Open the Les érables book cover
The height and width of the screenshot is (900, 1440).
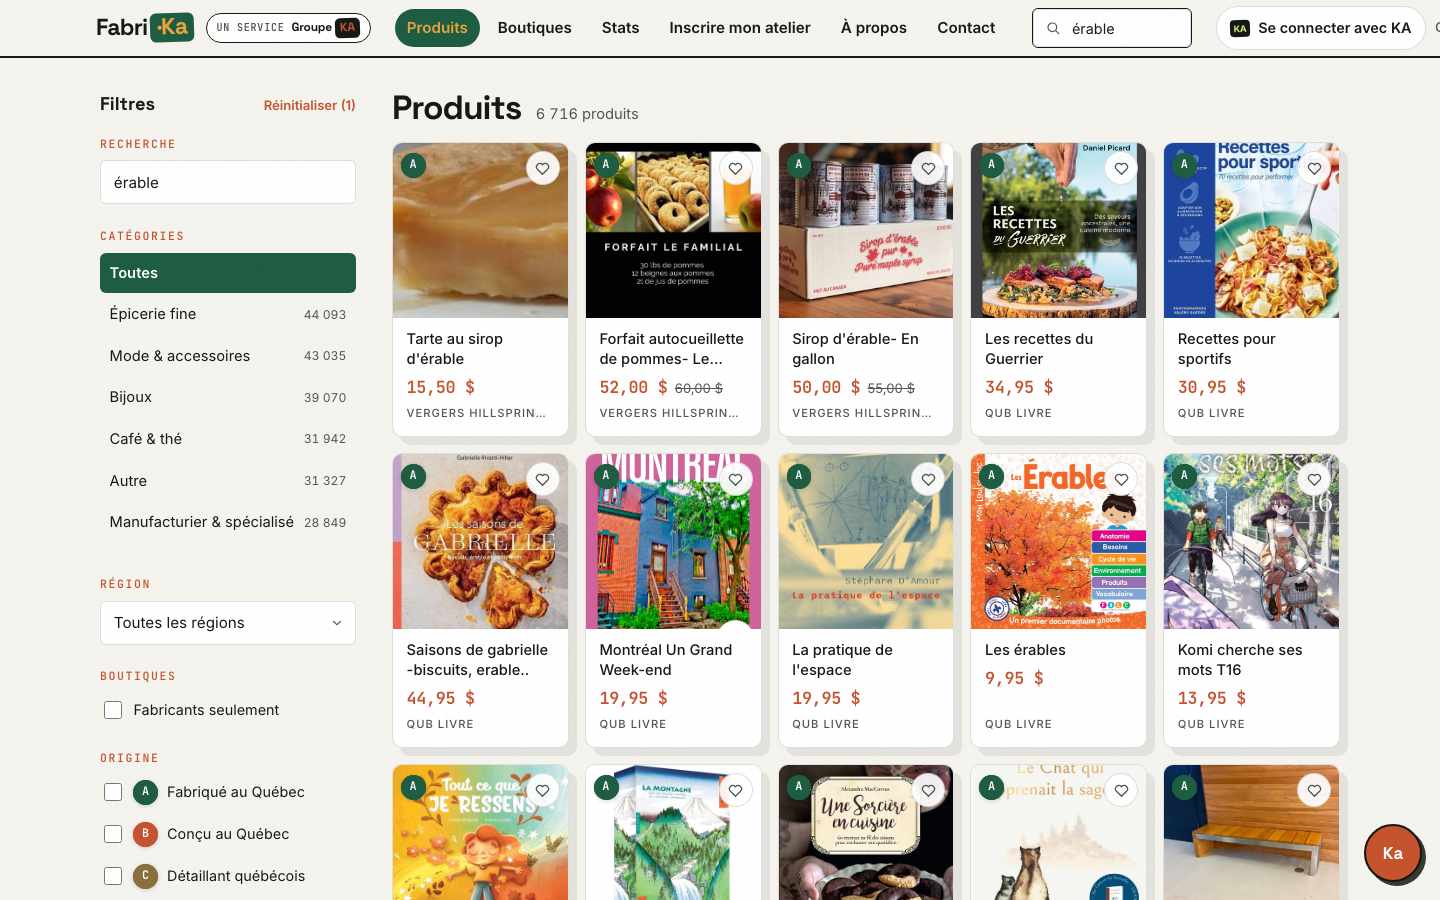coord(1058,542)
